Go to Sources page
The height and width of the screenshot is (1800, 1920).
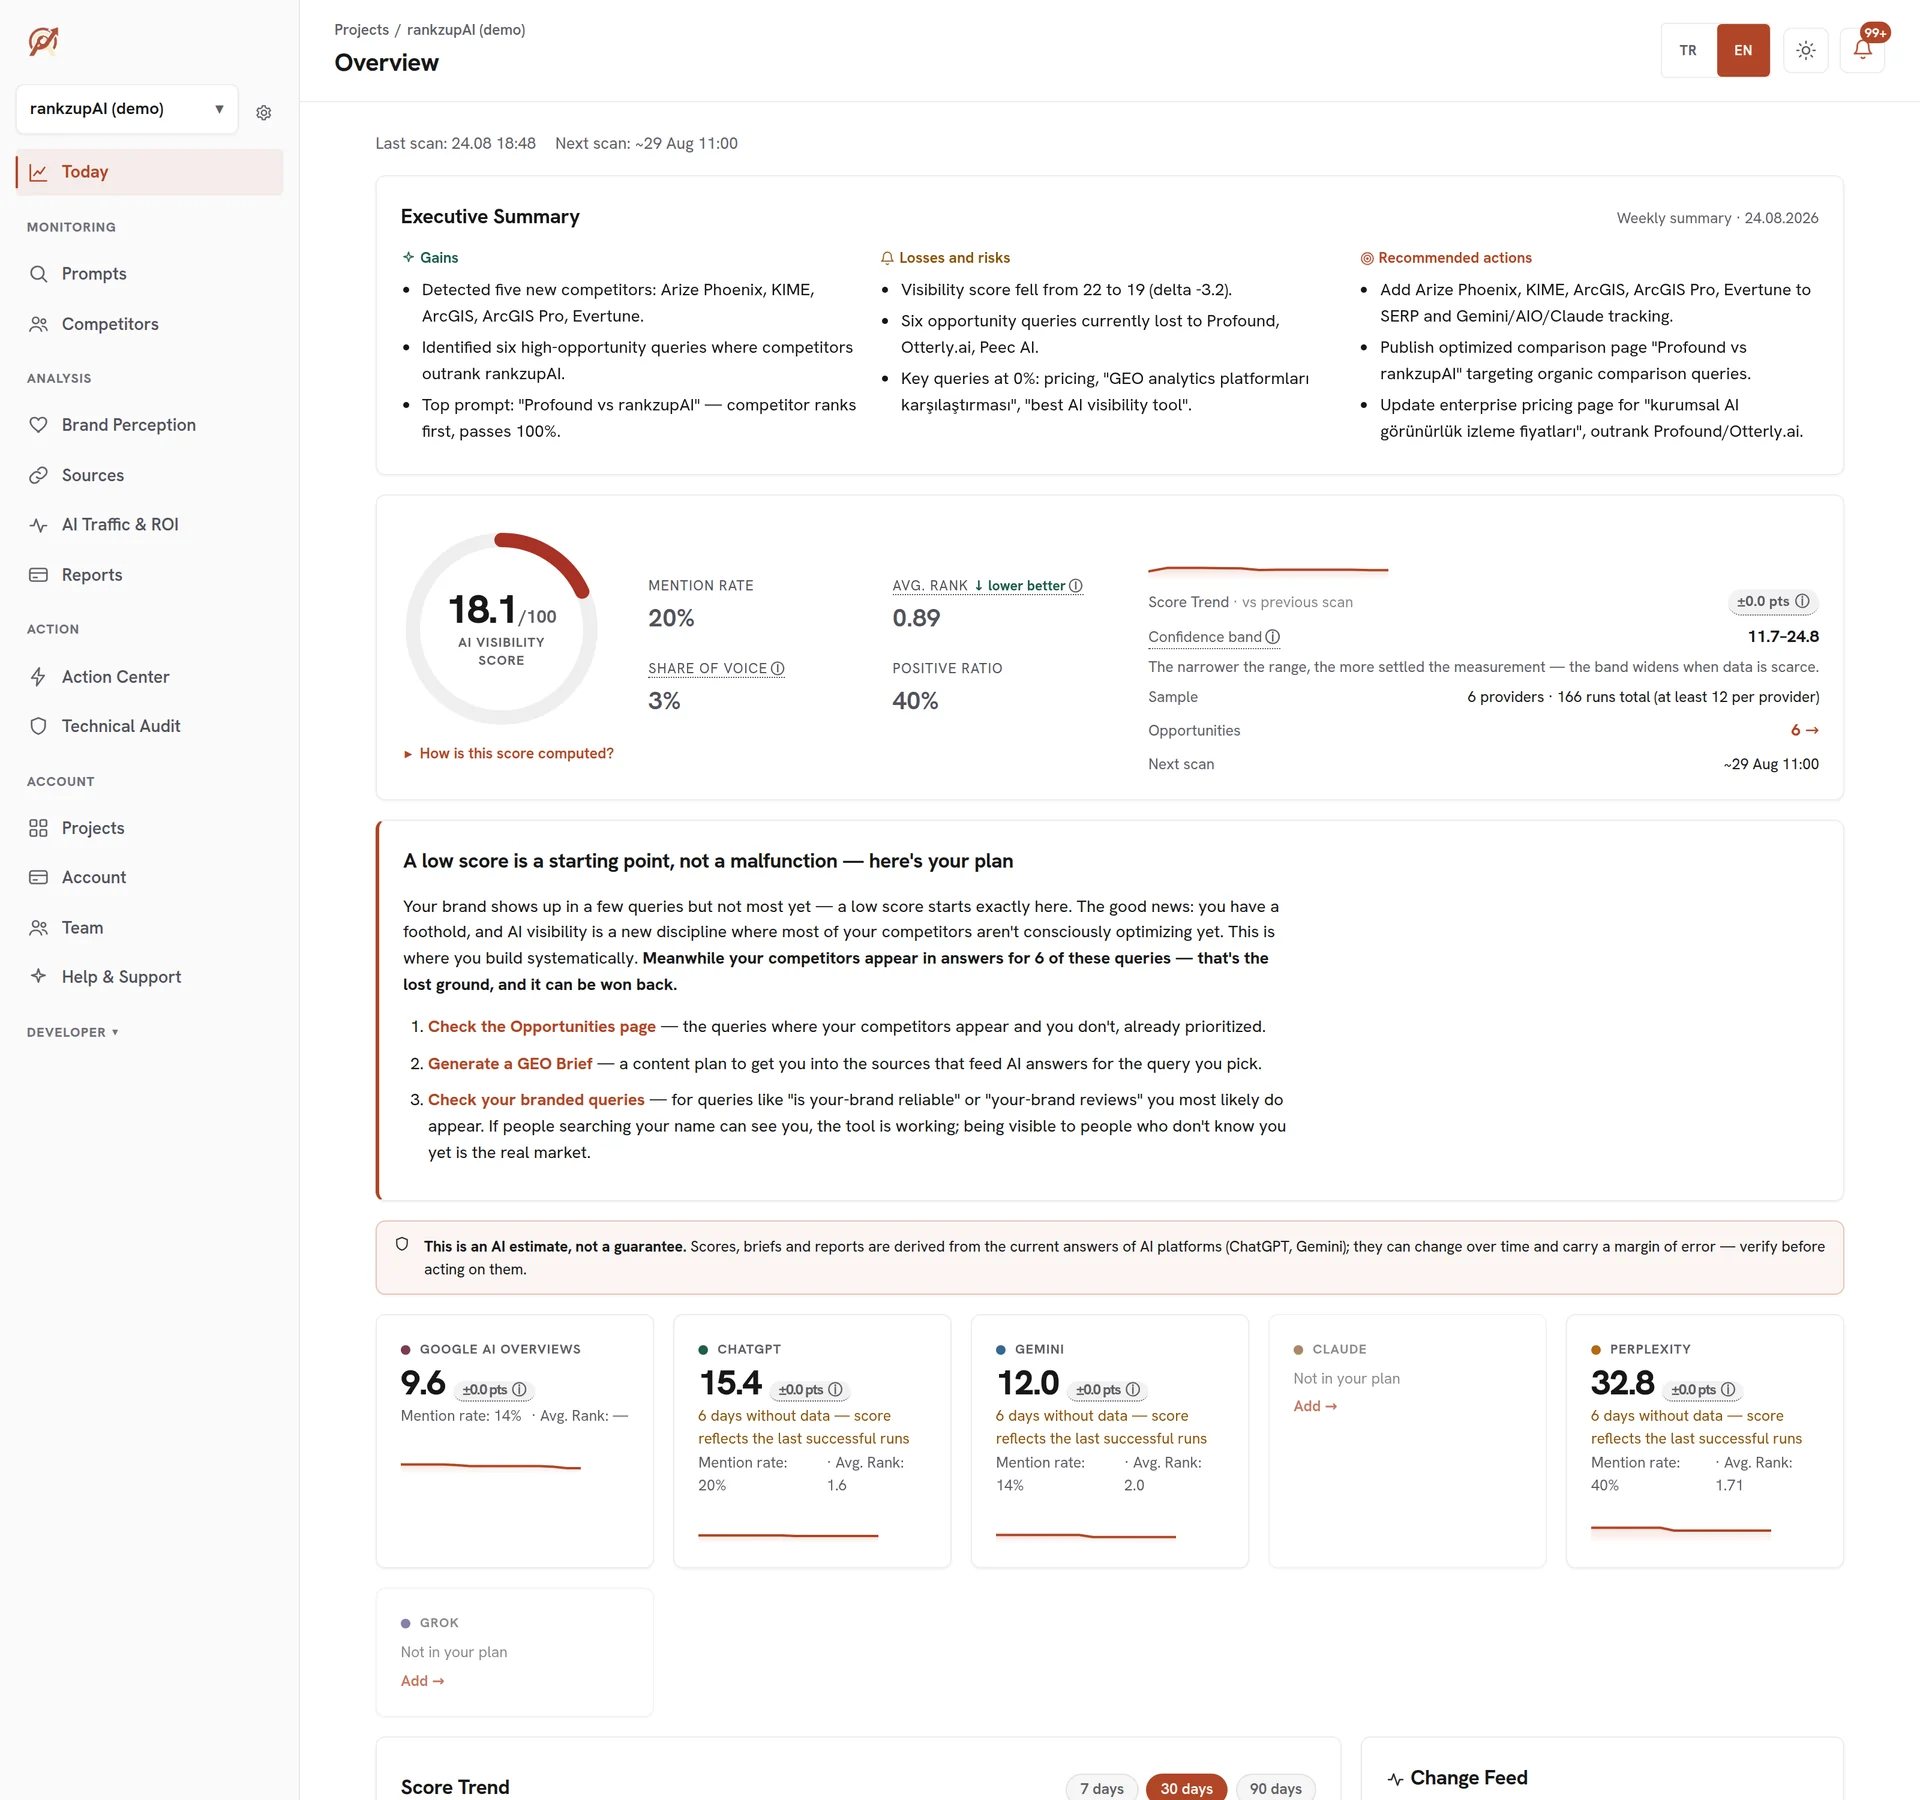tap(149, 475)
